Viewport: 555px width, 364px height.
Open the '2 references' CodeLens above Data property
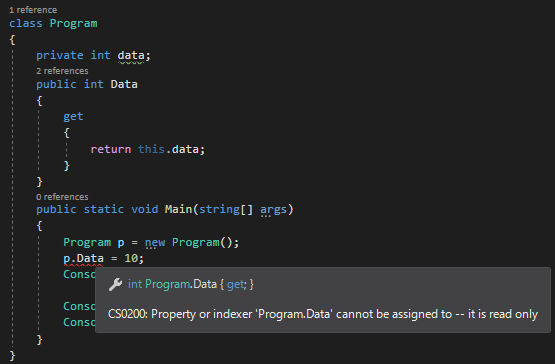(x=62, y=71)
